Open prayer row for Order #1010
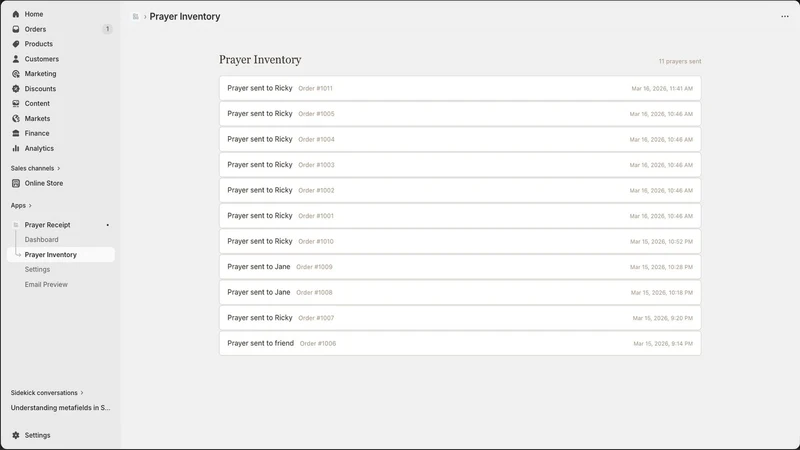 click(x=460, y=241)
